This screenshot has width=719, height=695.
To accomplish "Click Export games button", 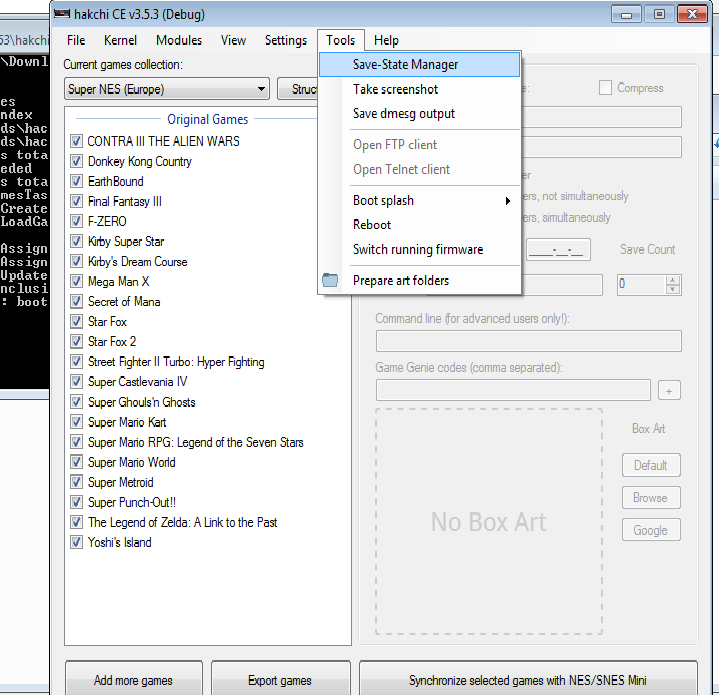I will pyautogui.click(x=280, y=680).
